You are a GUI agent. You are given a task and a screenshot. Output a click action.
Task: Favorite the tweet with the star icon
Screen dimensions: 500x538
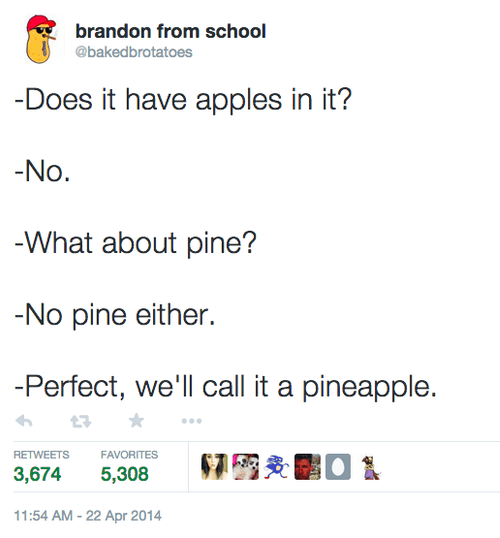click(137, 421)
